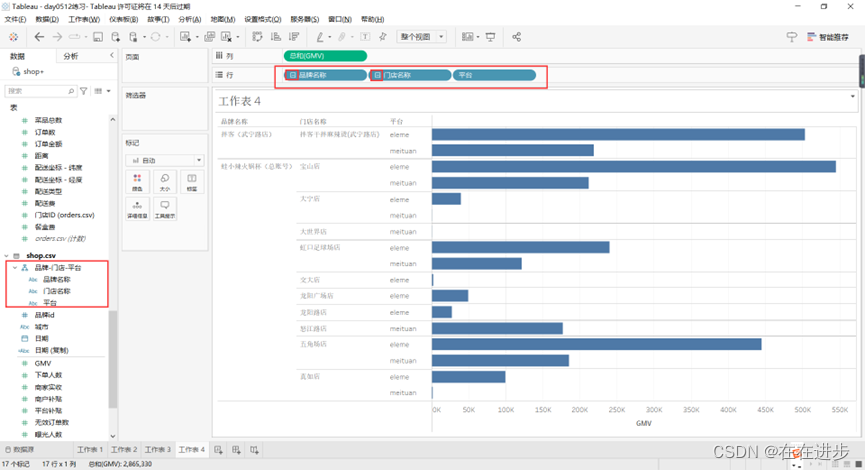Click the Tableau start page logo icon
This screenshot has width=865, height=470.
(x=13, y=37)
